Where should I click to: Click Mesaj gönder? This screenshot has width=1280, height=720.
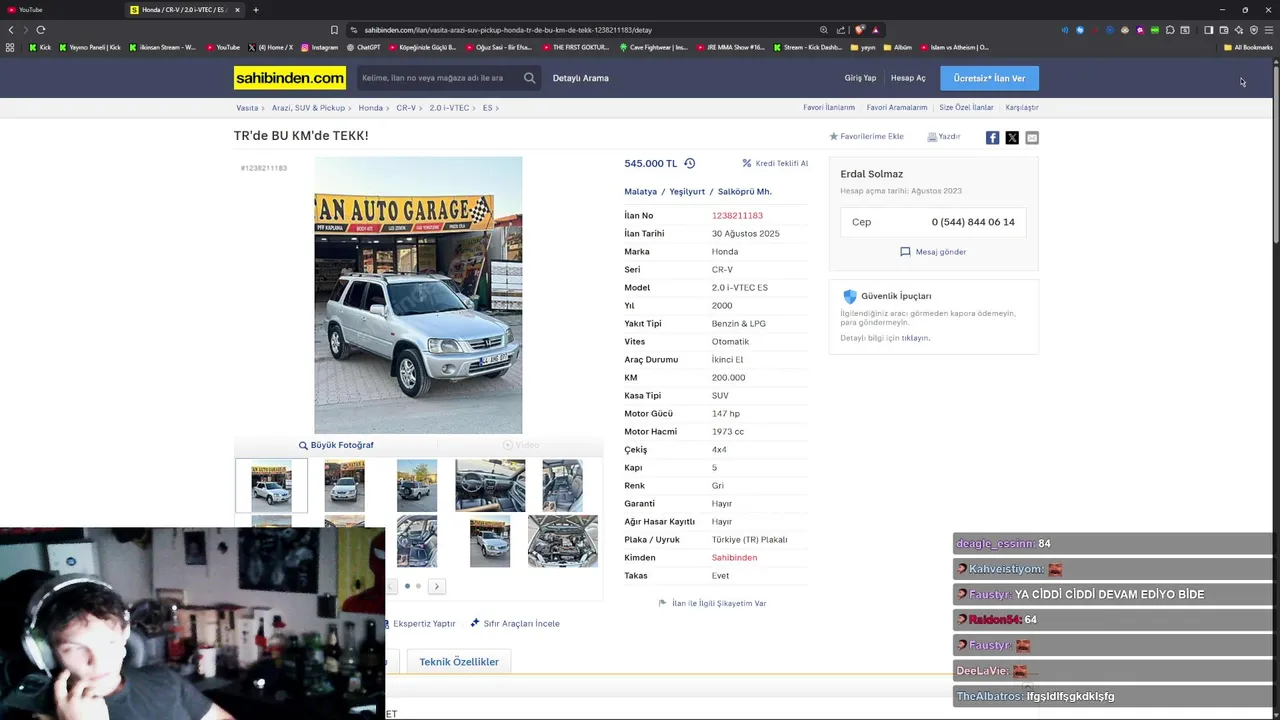coord(933,252)
